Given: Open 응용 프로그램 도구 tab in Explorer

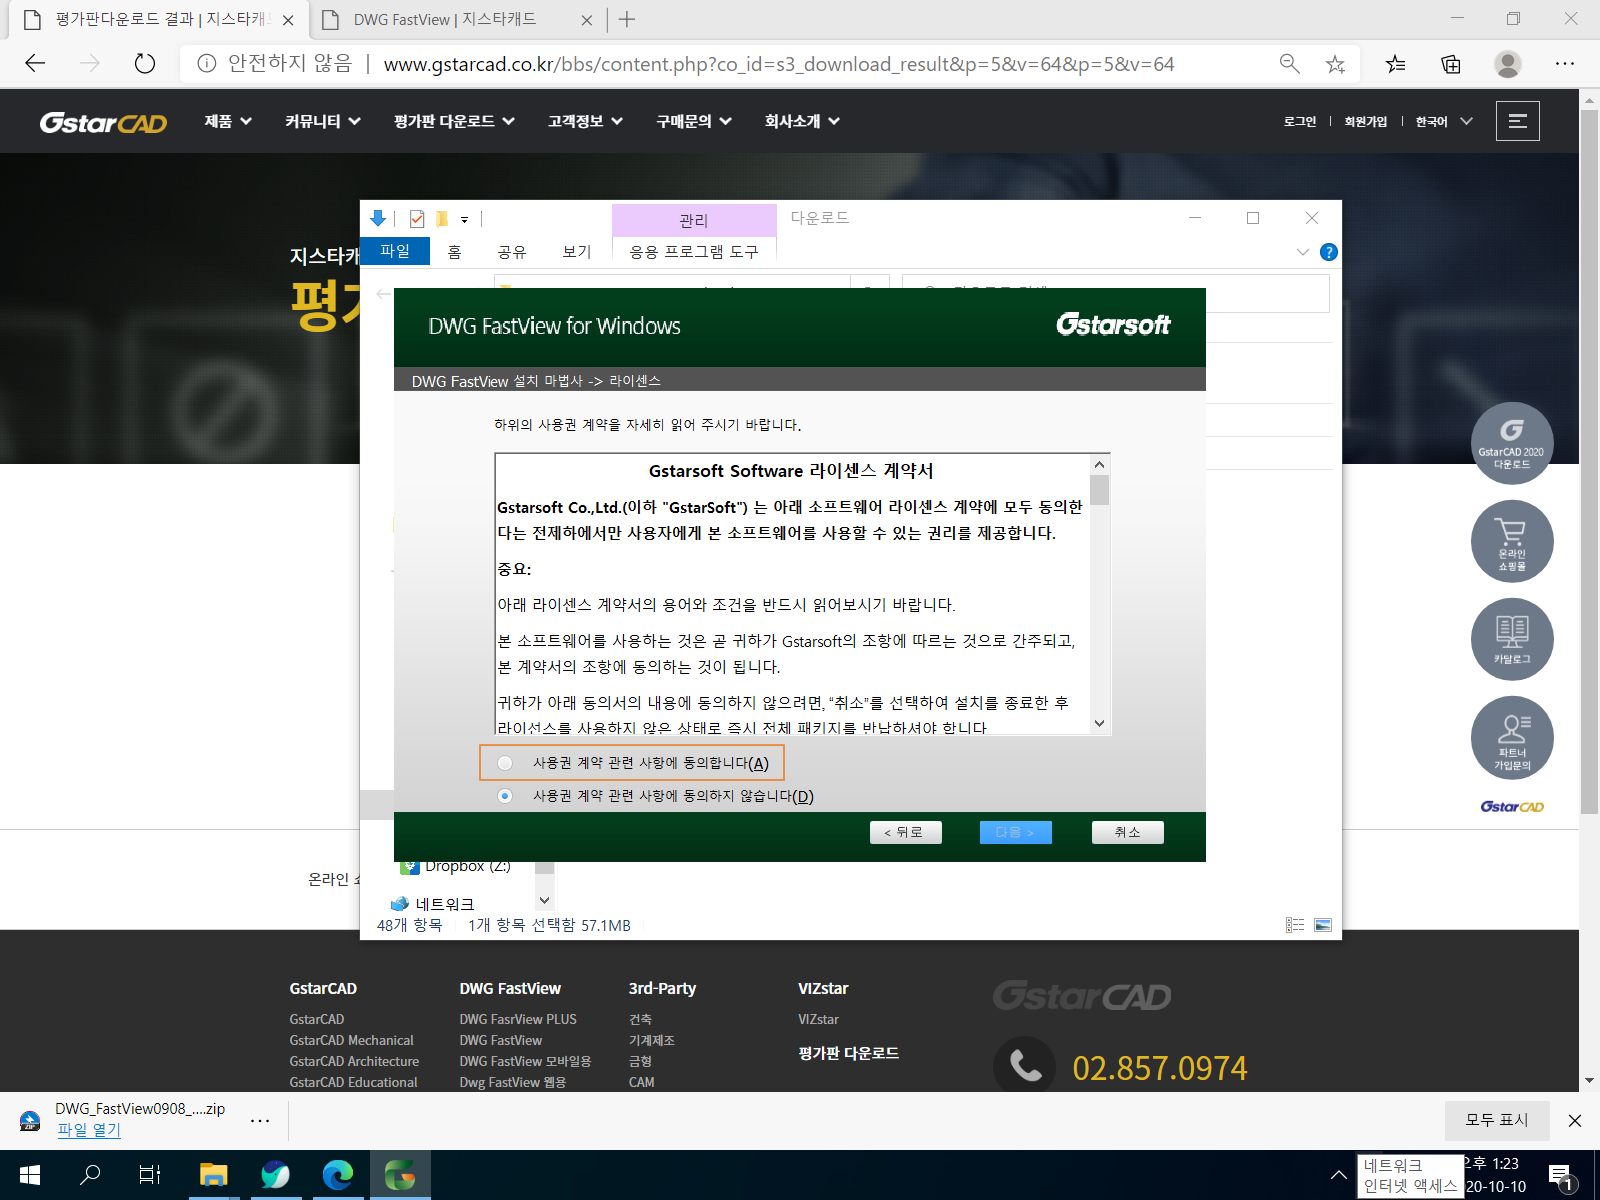Looking at the screenshot, I should tap(694, 251).
